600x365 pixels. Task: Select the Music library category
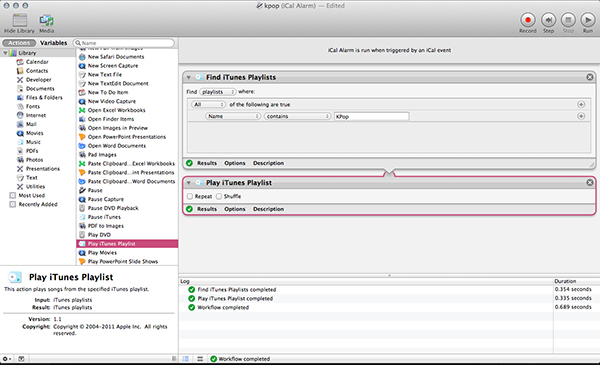(x=33, y=142)
